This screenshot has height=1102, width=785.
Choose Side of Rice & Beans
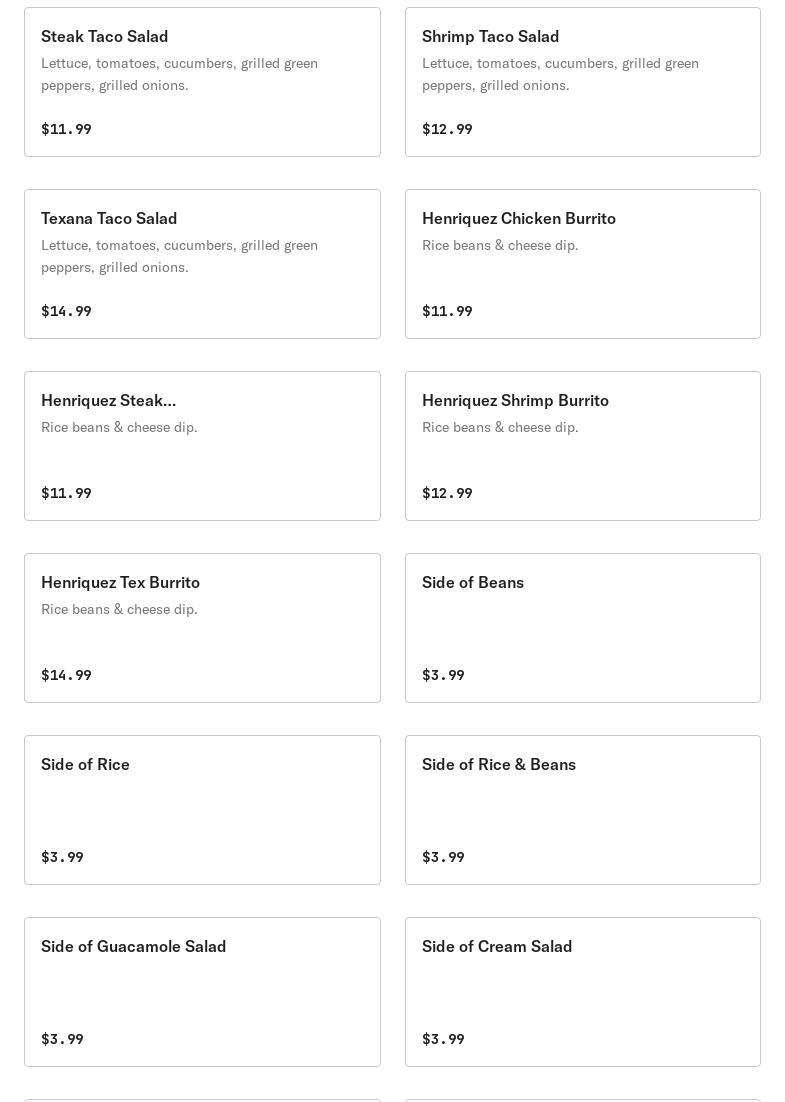(498, 765)
